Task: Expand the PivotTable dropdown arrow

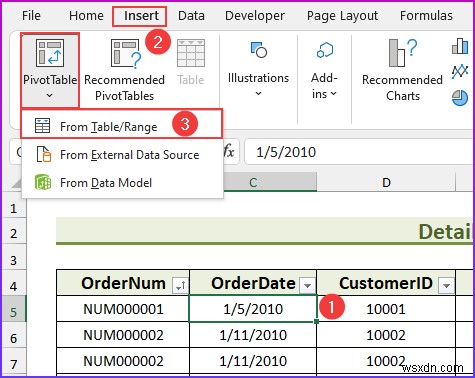Action: coord(50,96)
